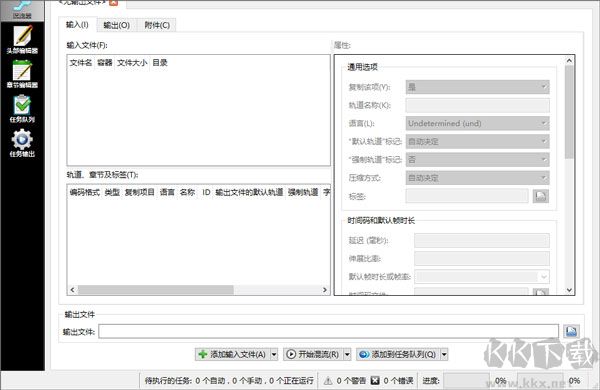Click the 待执行的任务 status text
Viewport: 600px width, 390px height.
pos(229,381)
